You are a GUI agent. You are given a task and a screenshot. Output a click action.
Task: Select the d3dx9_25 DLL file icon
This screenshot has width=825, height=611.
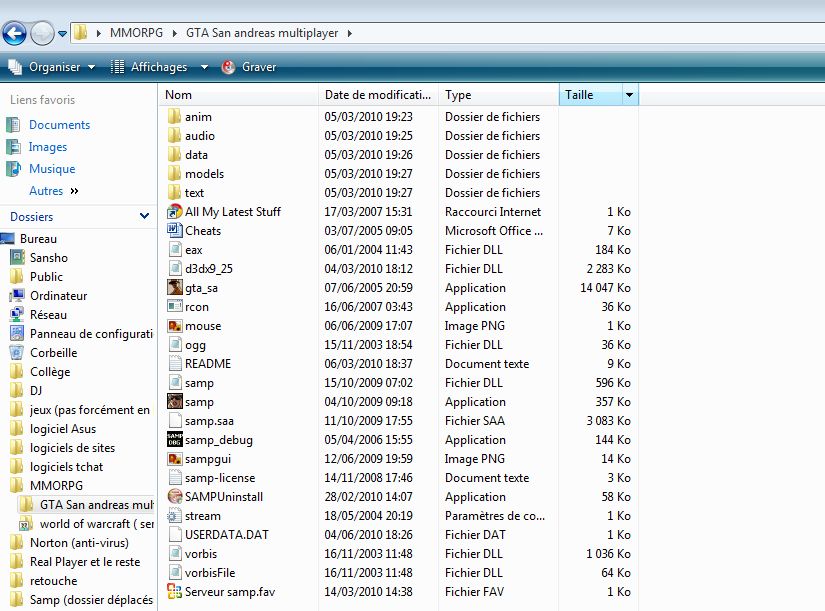point(175,268)
